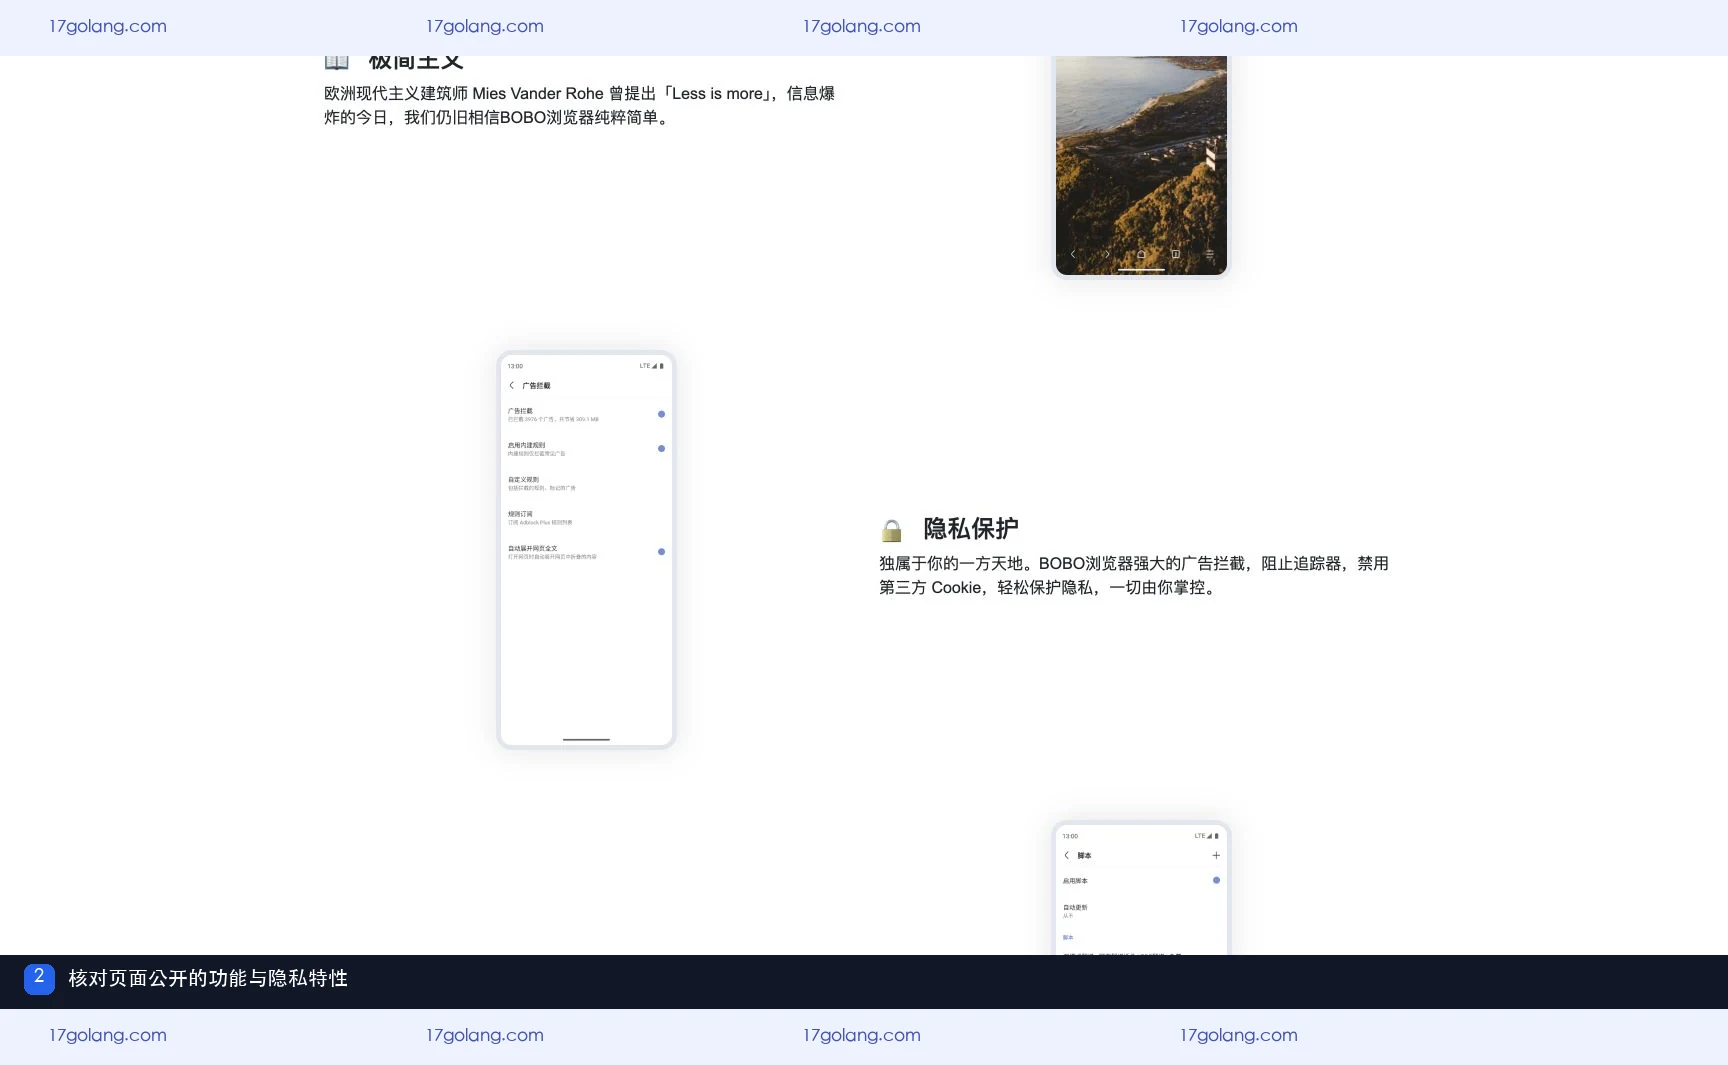Viewport: 1728px width, 1065px height.
Task: Open the 规则订阅 row
Action: click(586, 518)
